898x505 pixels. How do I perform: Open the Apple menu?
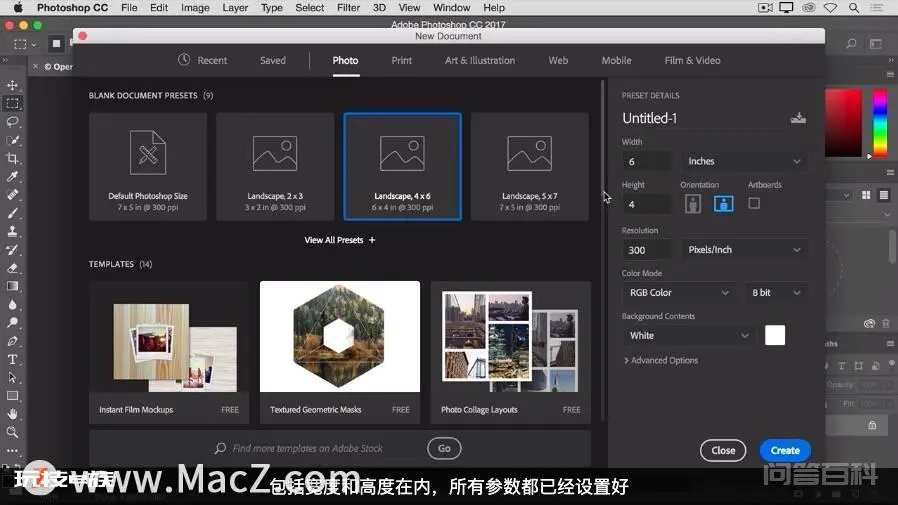tap(18, 7)
